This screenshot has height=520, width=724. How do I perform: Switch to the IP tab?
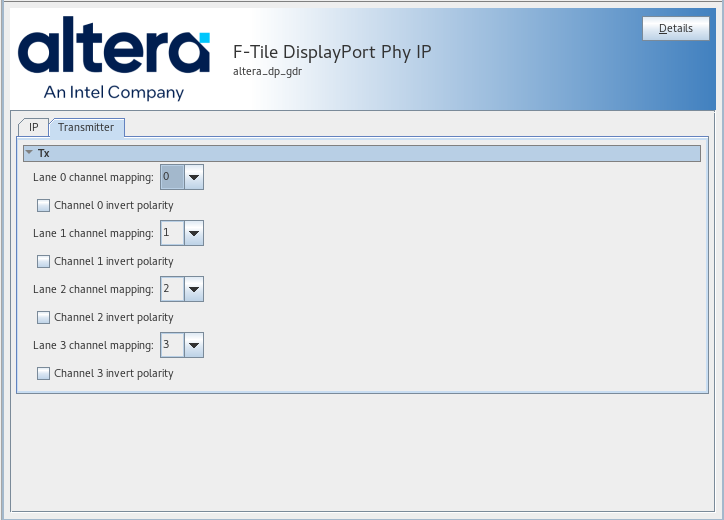pyautogui.click(x=33, y=127)
